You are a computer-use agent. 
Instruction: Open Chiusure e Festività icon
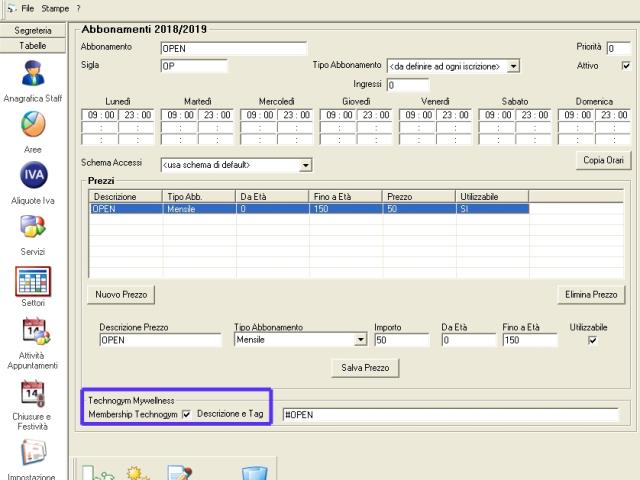pos(33,392)
